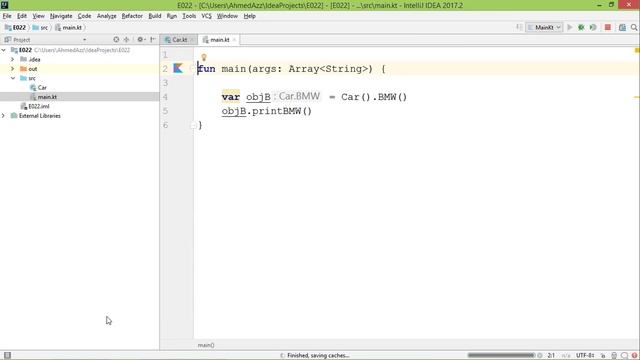This screenshot has width=640, height=360.
Task: Click 'Finished, saving caches...' status text
Action: pos(318,356)
